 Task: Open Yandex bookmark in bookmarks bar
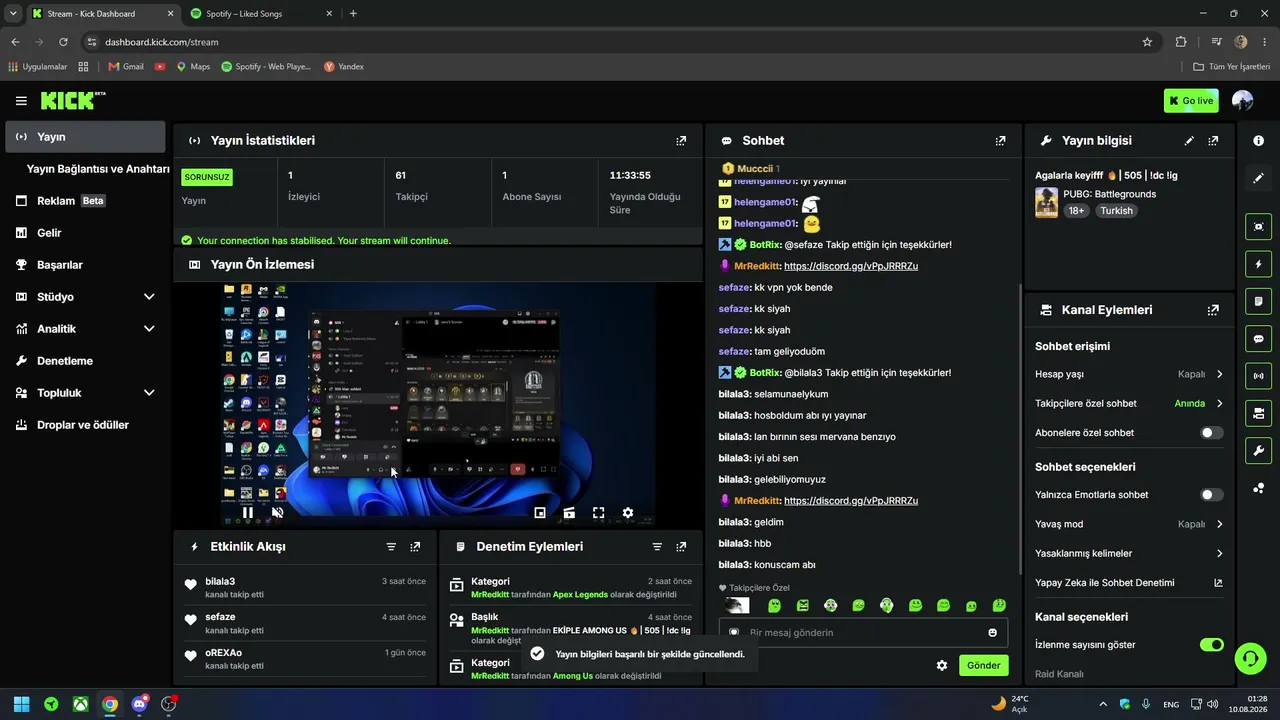(343, 67)
